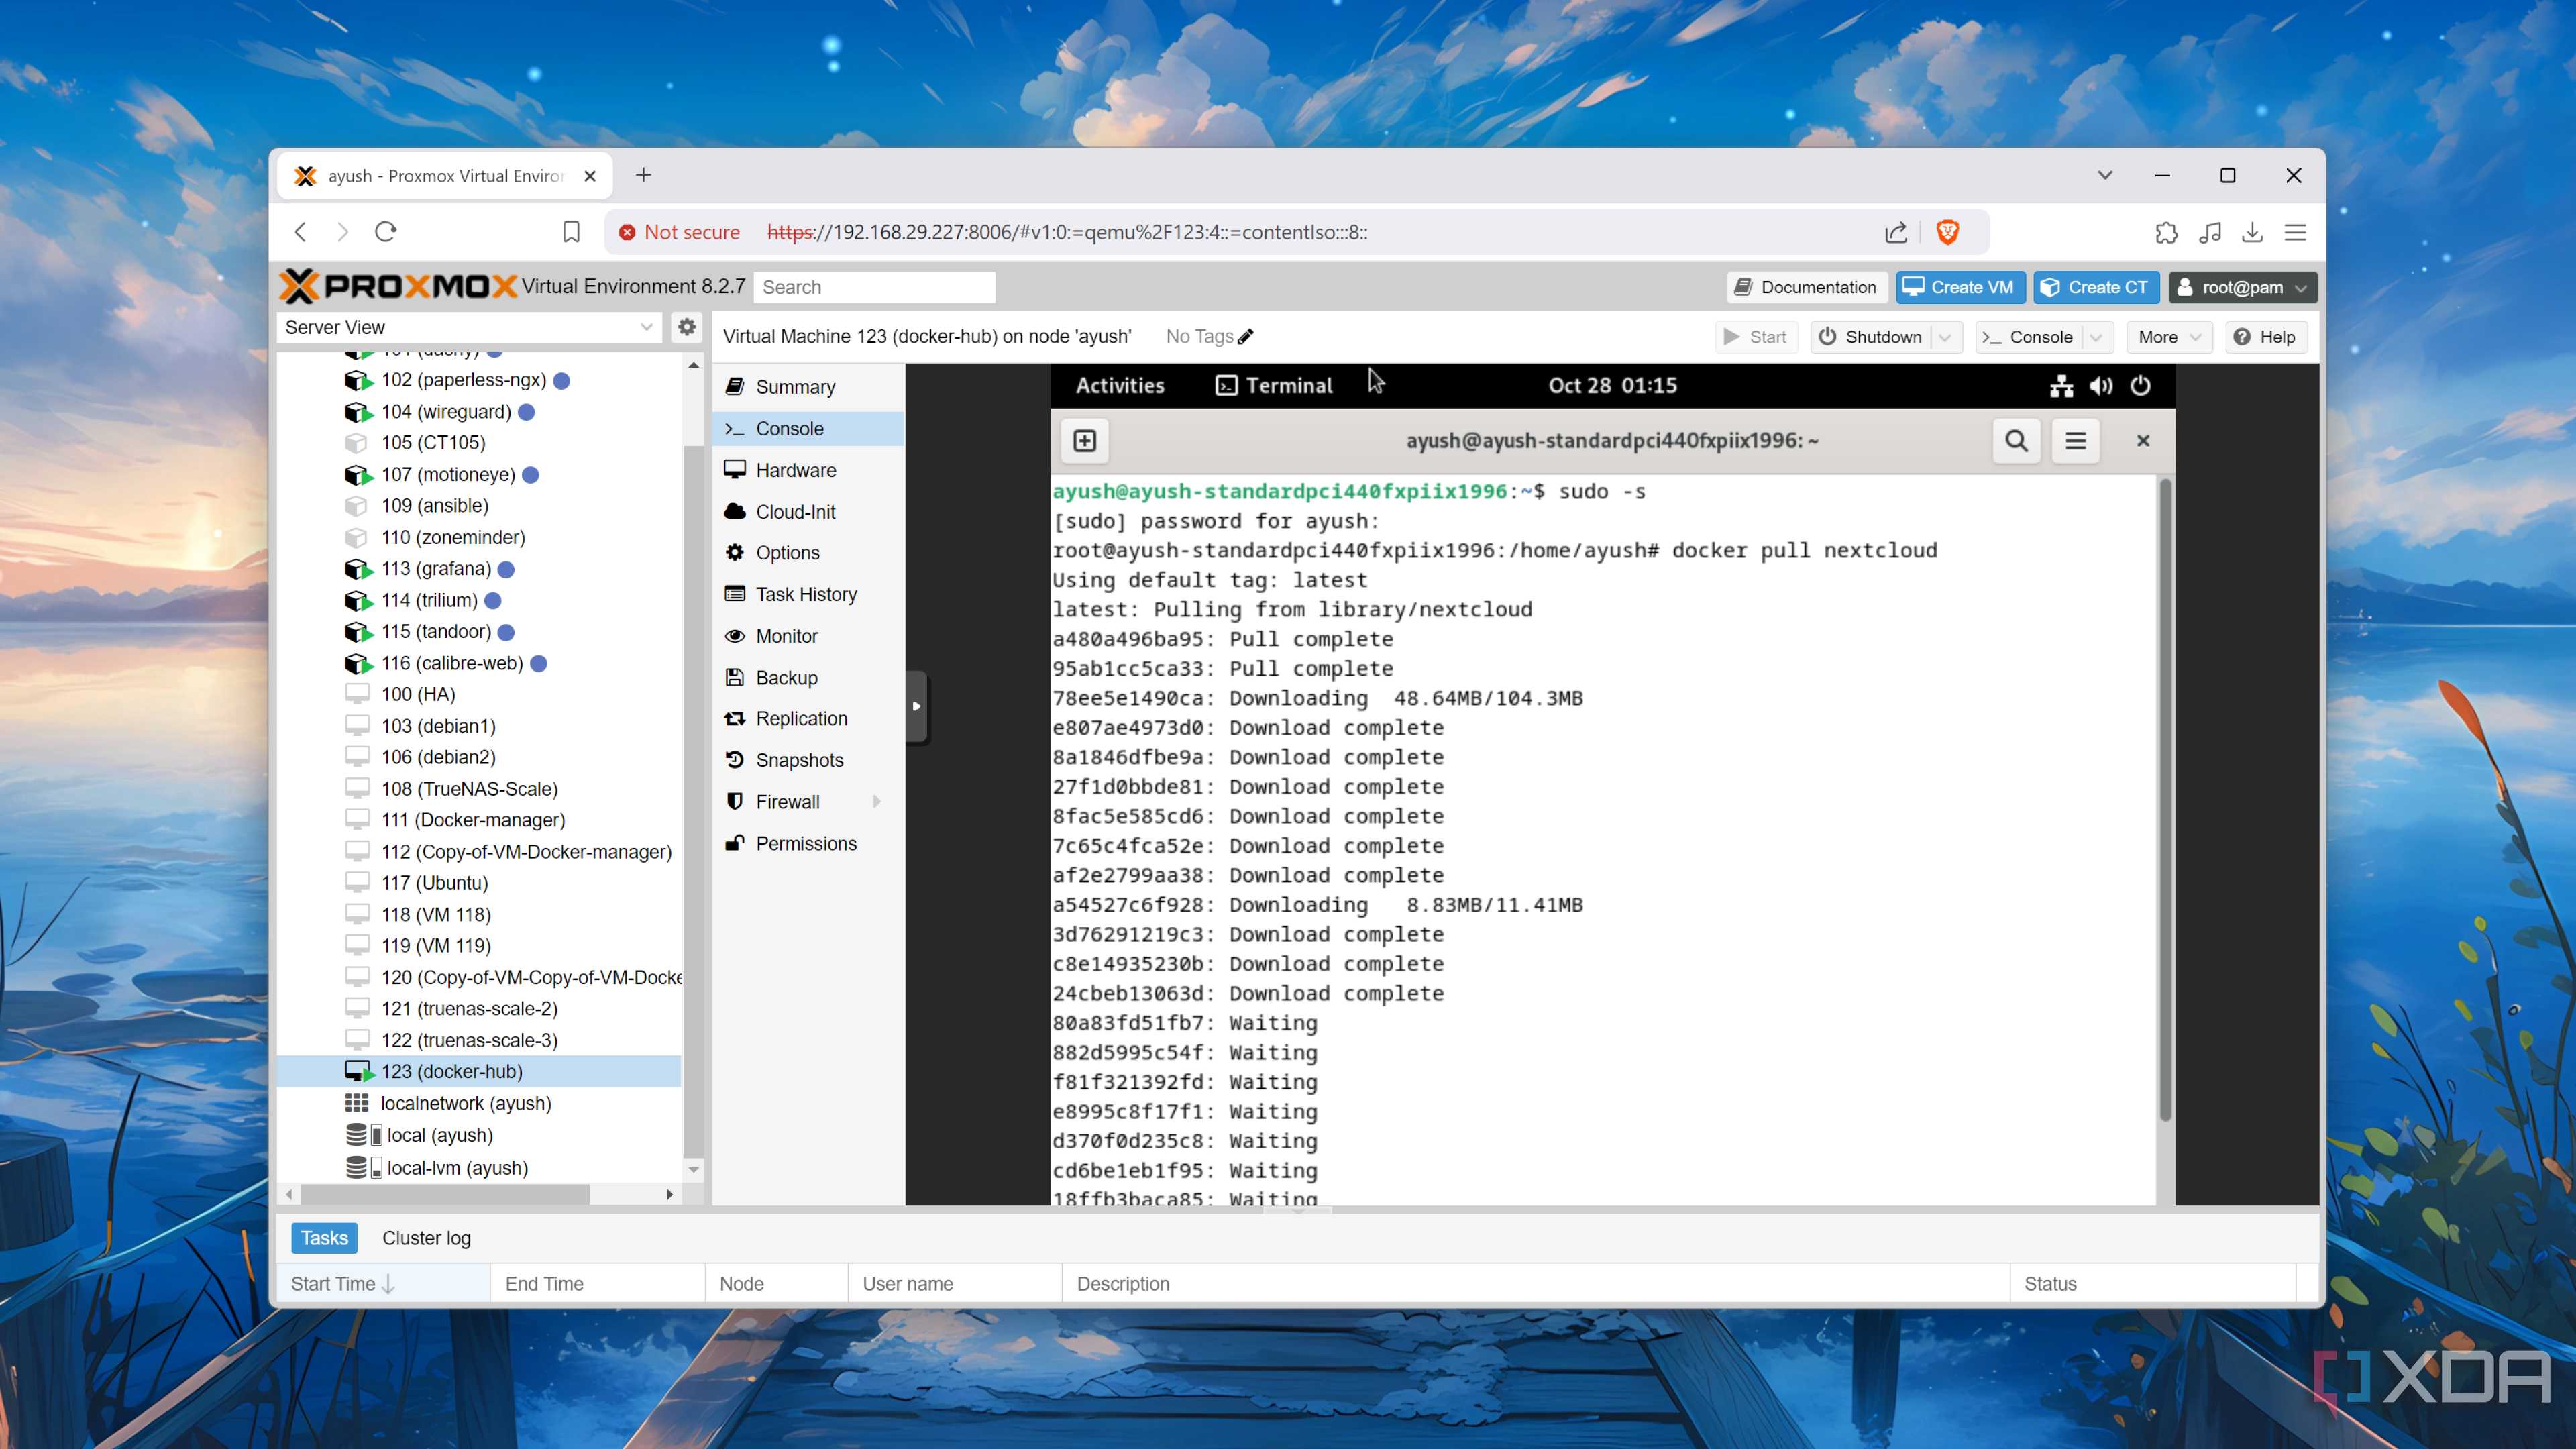The image size is (2576, 1449).
Task: Click the Create VM button
Action: coord(1960,287)
